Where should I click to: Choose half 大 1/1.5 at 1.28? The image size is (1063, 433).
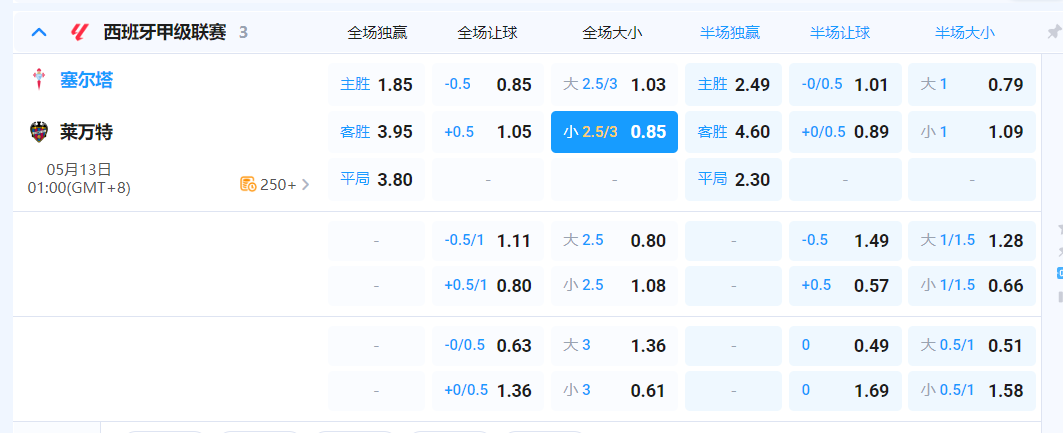click(x=972, y=241)
